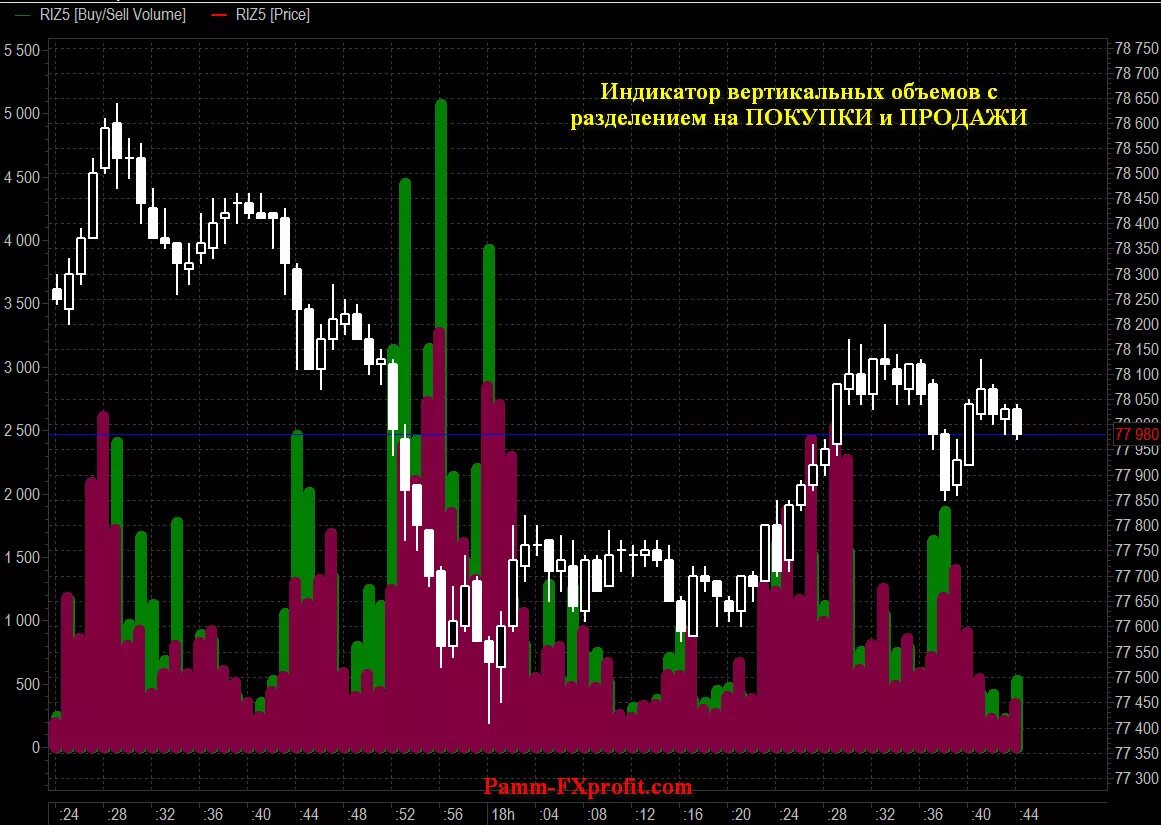Click the 78 100 price axis label
1161x825 pixels.
tap(1137, 374)
